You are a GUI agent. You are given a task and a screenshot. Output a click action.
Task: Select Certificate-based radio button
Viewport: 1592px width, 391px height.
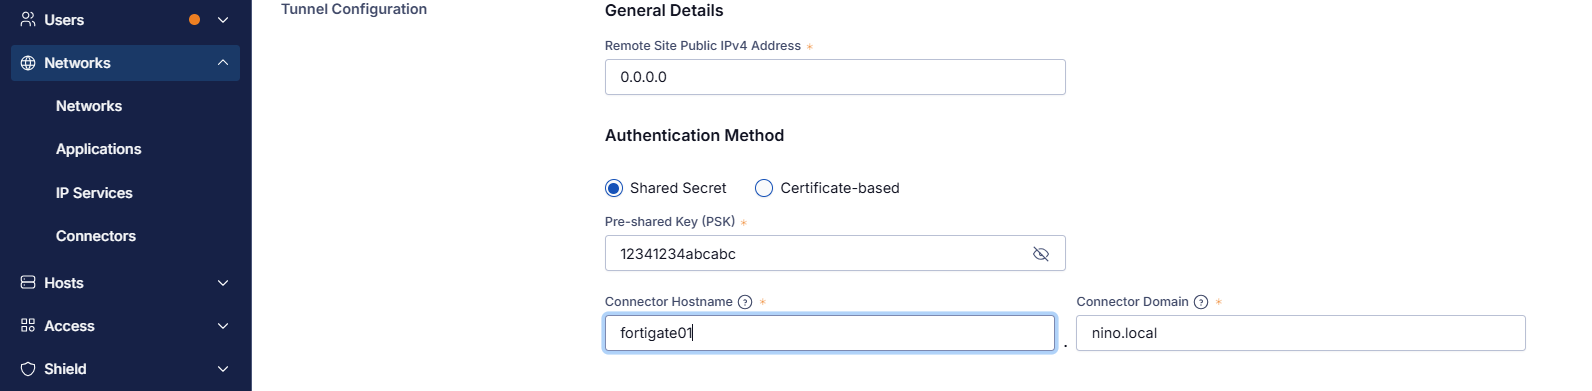[764, 188]
